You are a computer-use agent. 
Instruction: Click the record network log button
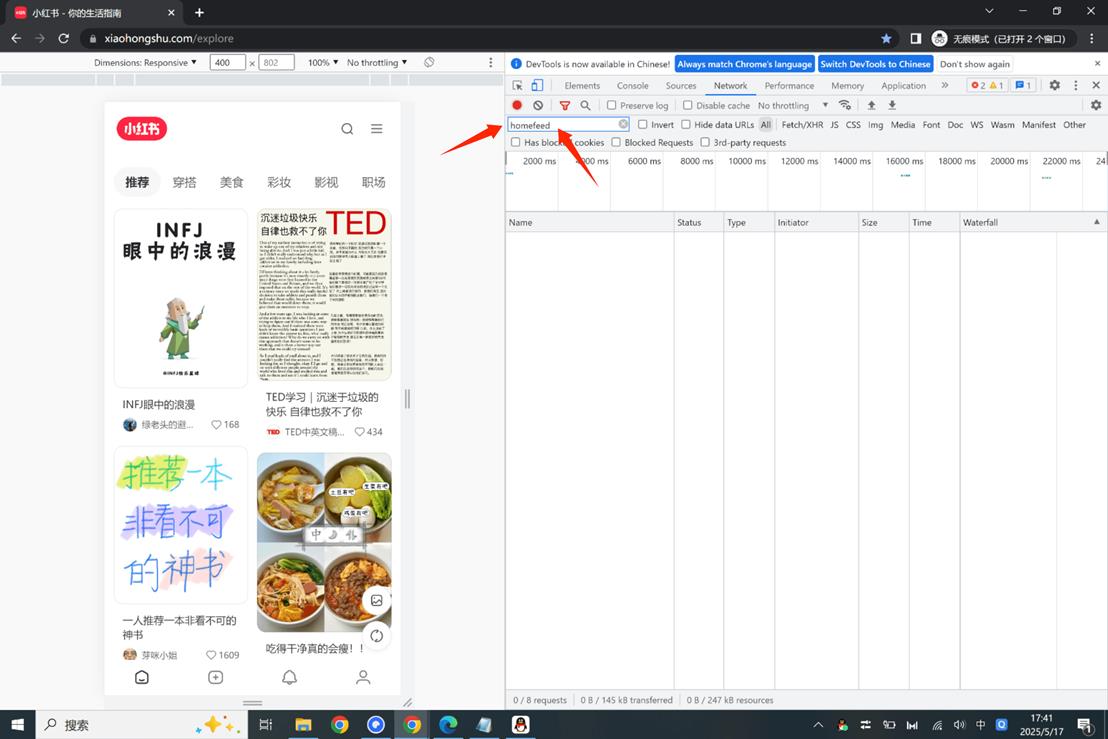coord(517,105)
